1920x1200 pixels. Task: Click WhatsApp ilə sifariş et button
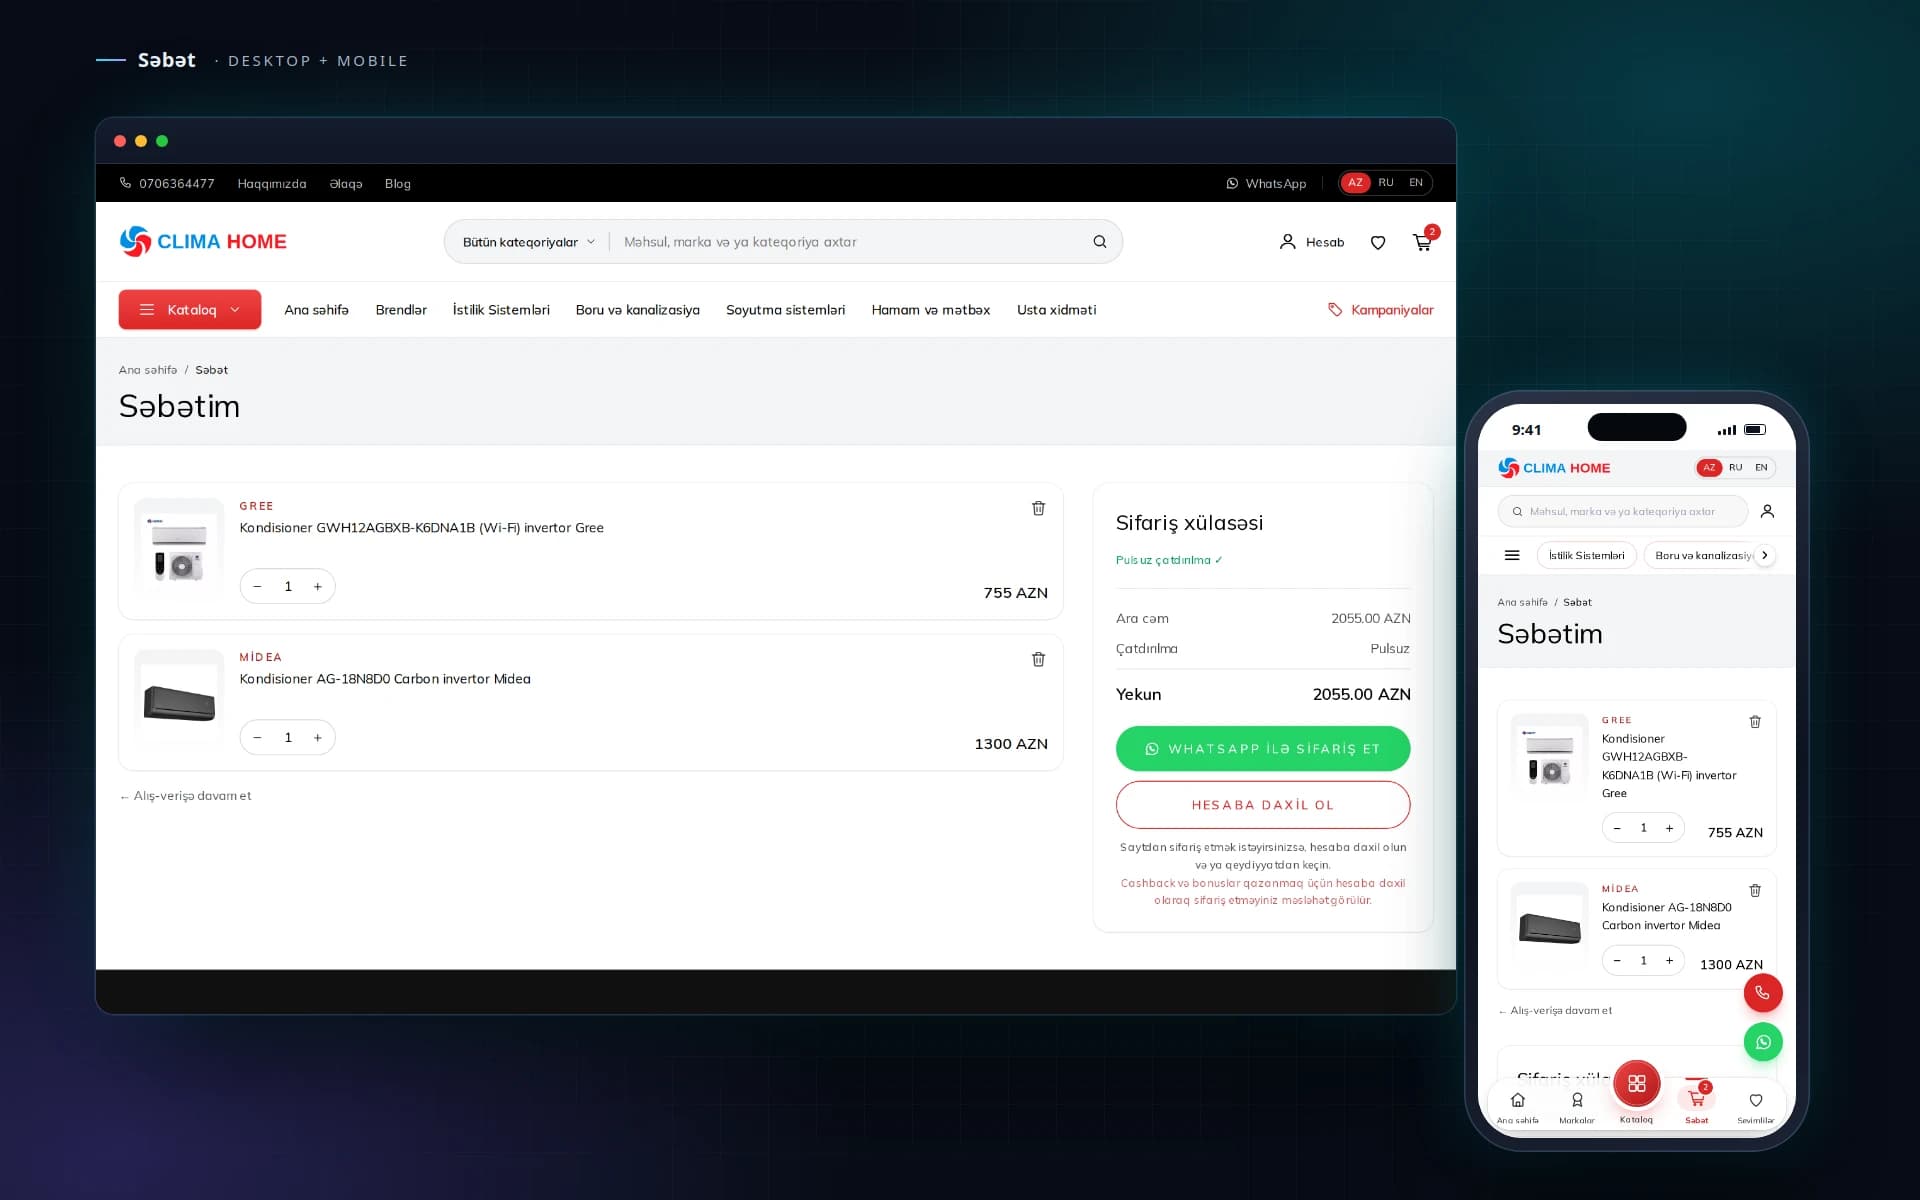[x=1263, y=749]
